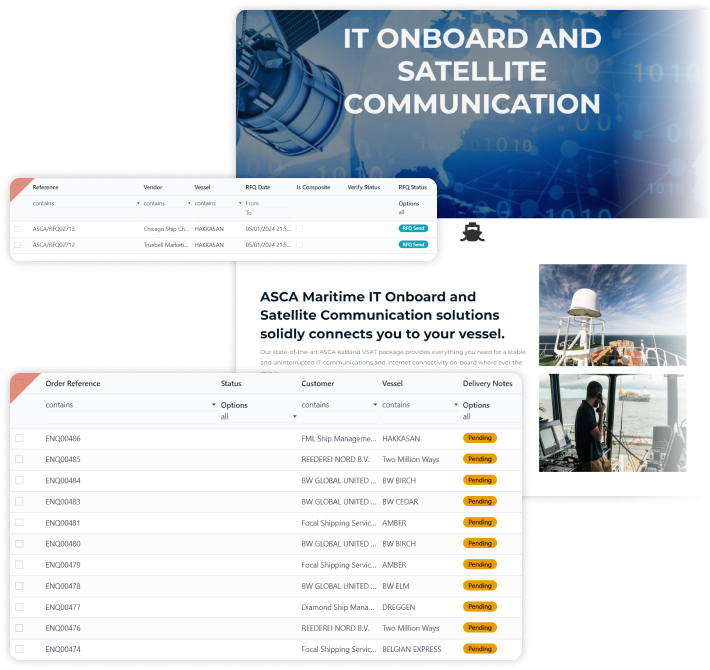Open order ENQ00485
The width and height of the screenshot is (710, 670).
pyautogui.click(x=63, y=459)
